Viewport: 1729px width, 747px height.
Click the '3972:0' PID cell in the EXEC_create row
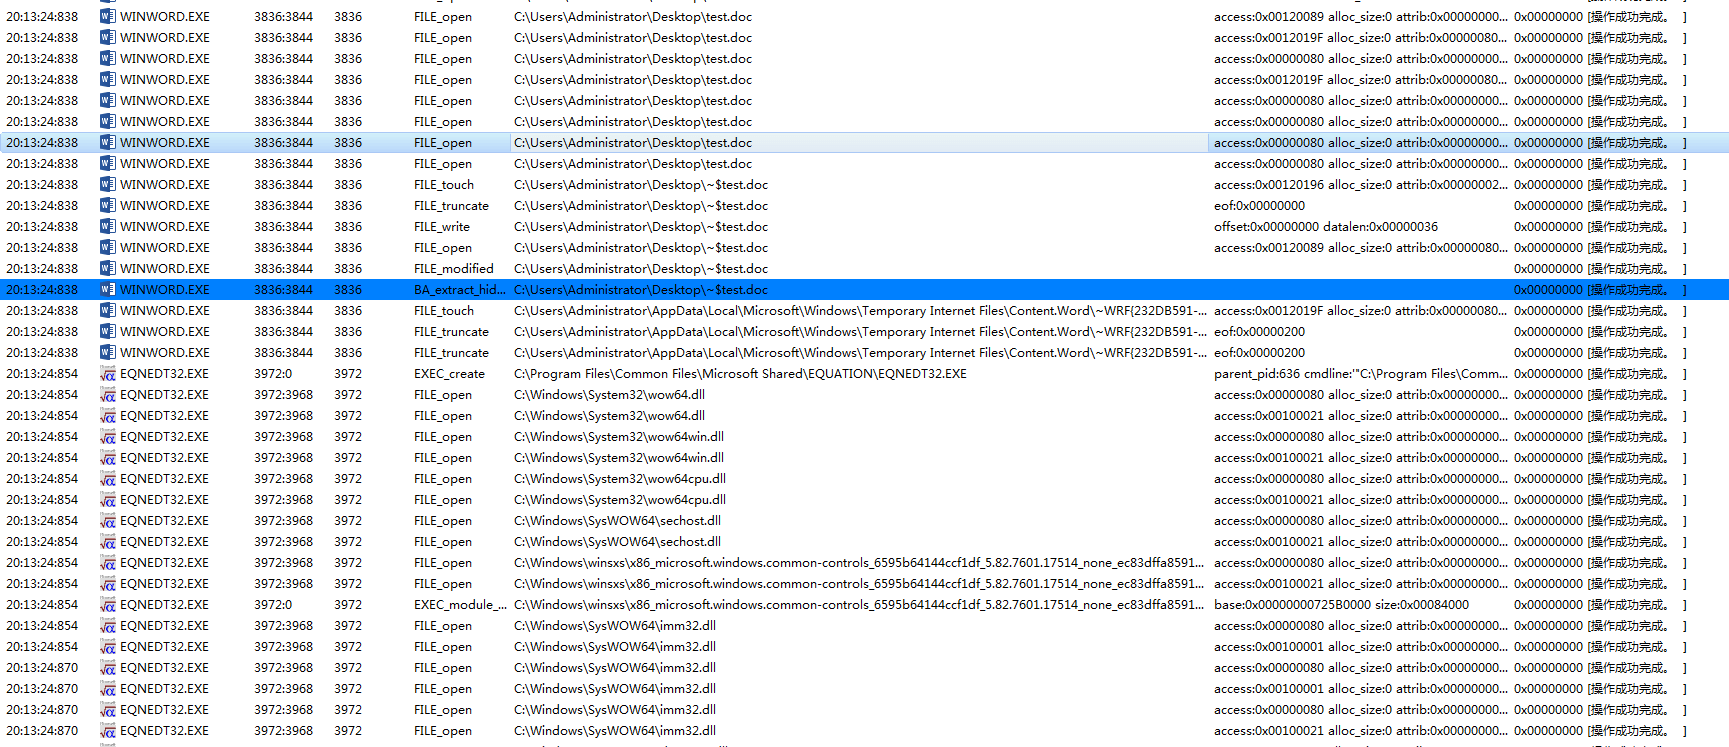(x=273, y=373)
